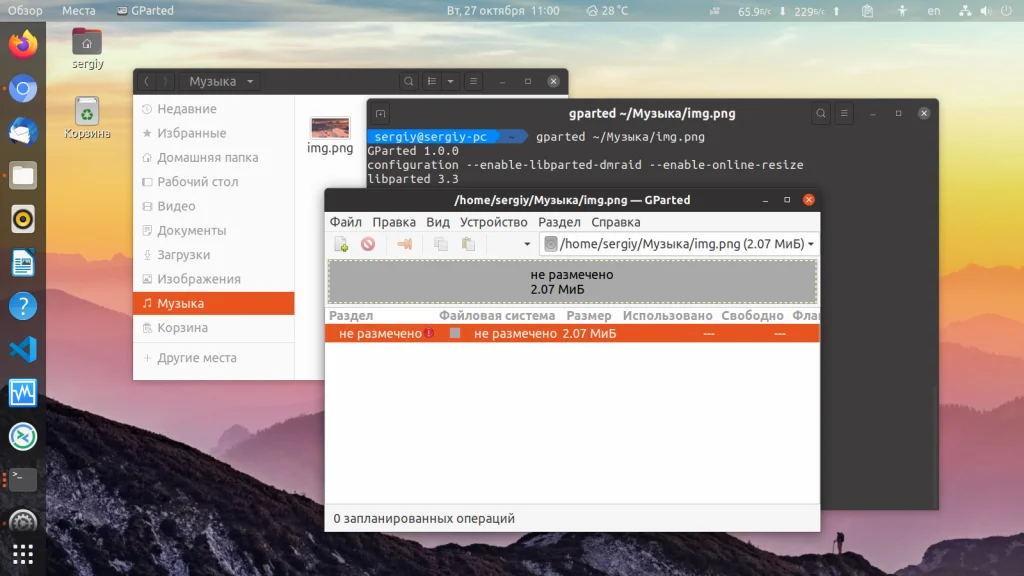1024x576 pixels.
Task: Click the Вид menu in GParted menu bar
Action: pyautogui.click(x=437, y=221)
